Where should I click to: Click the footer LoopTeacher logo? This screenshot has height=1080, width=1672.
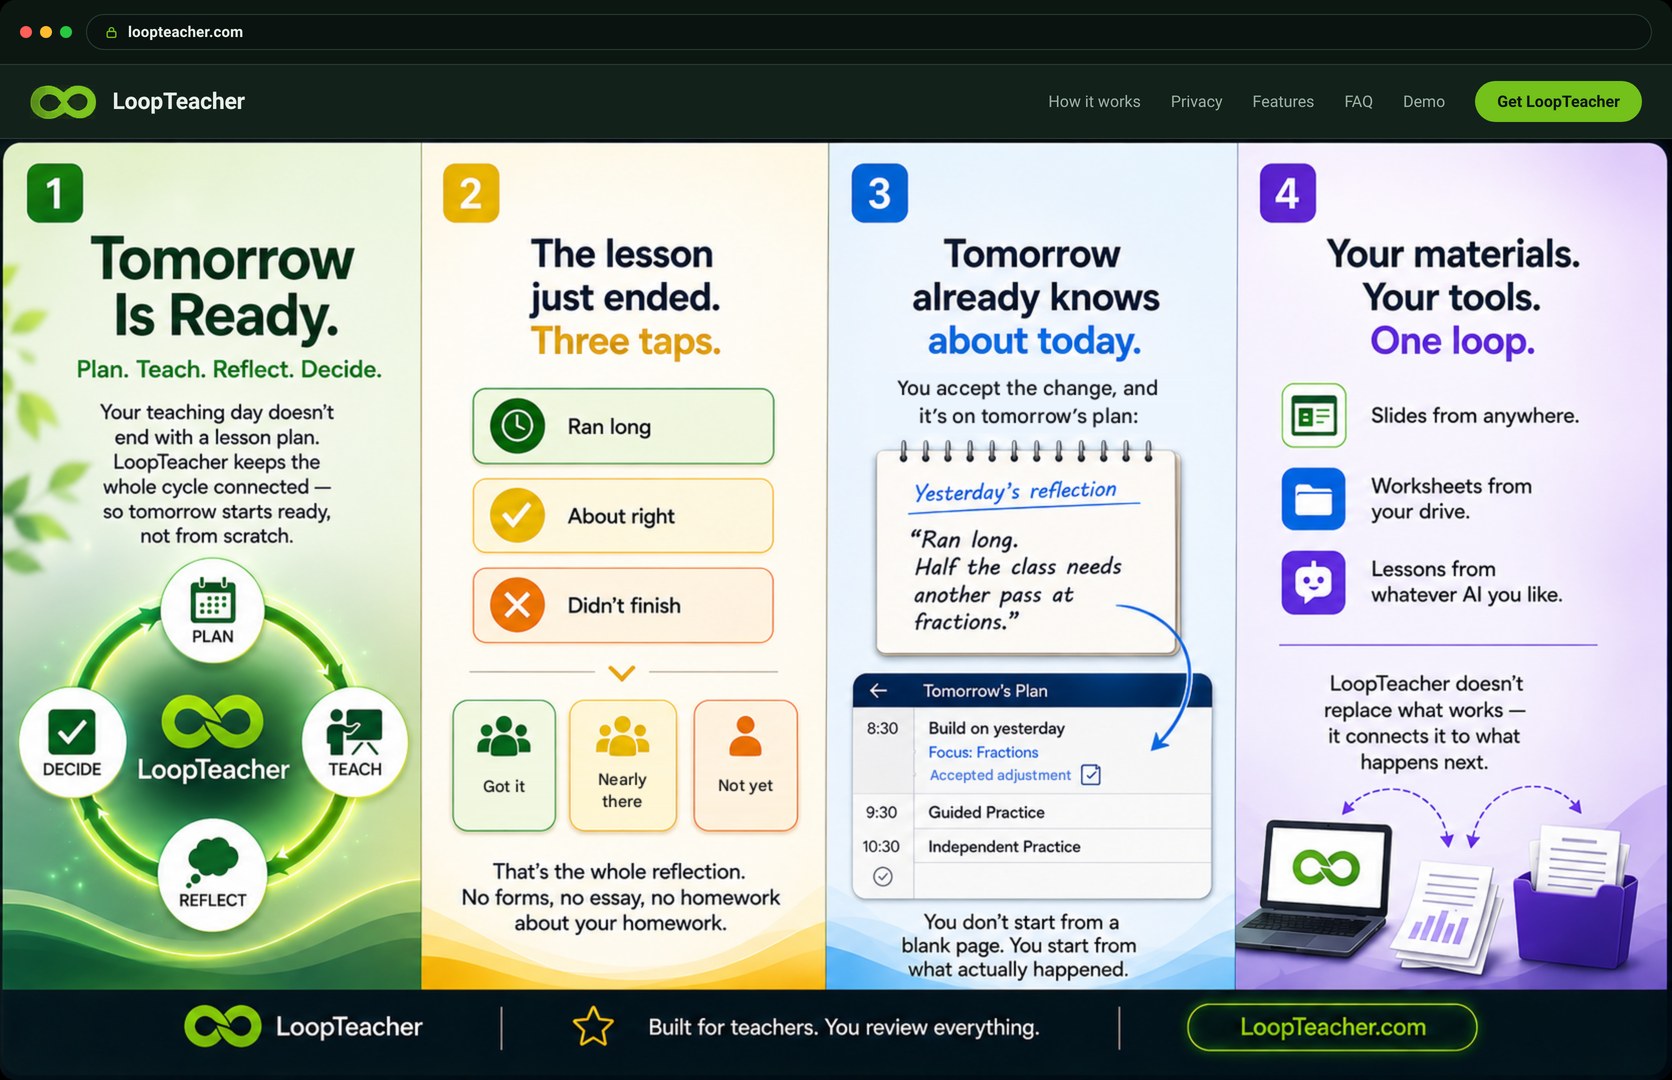point(303,1027)
